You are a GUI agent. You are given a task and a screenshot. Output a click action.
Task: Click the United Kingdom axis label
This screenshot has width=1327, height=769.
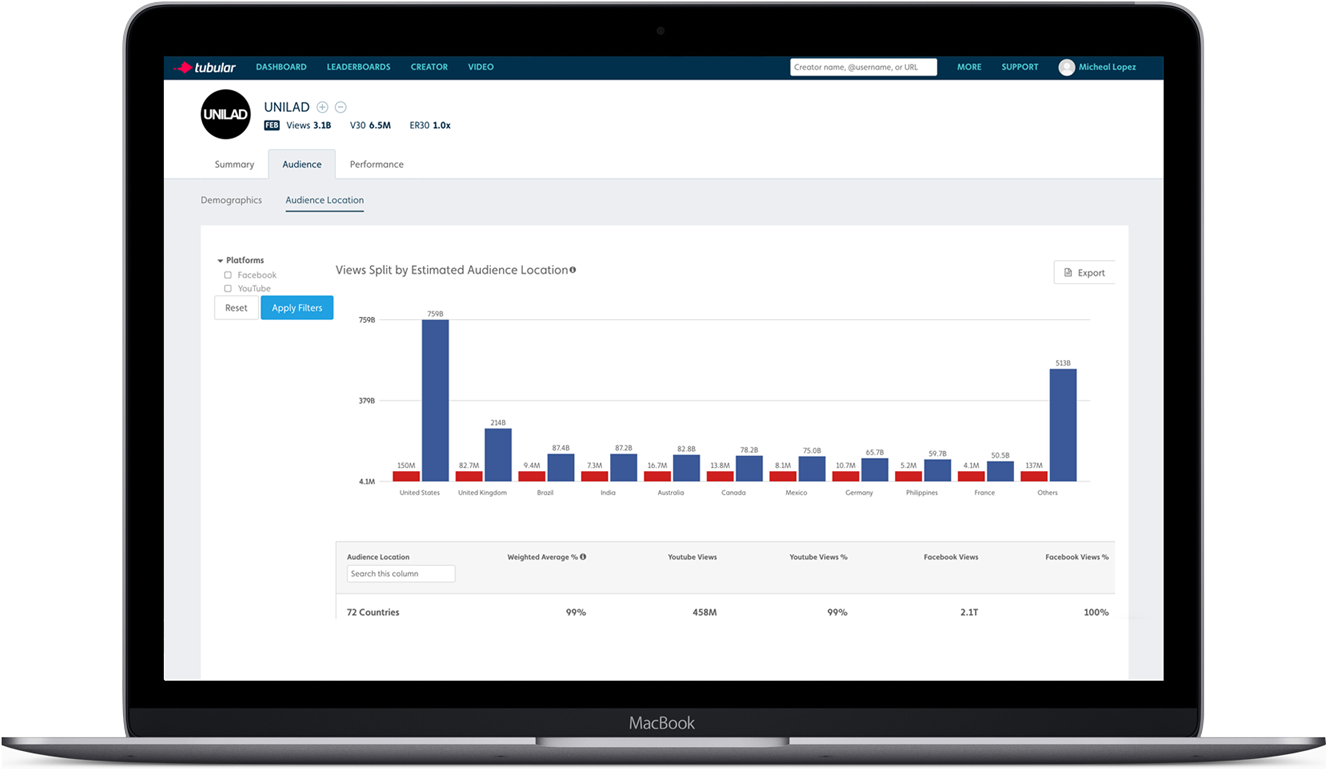(482, 493)
